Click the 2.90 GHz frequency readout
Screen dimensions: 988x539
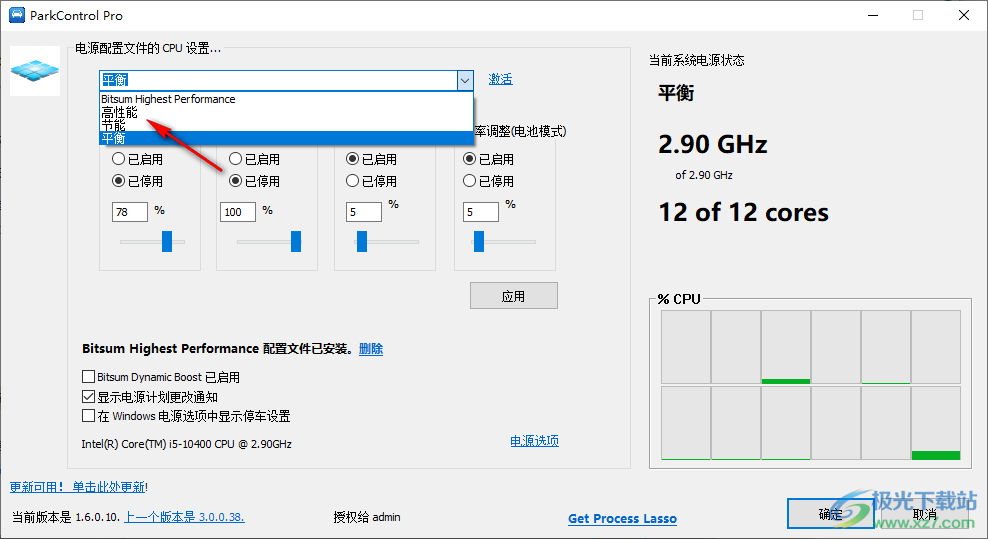(x=713, y=144)
